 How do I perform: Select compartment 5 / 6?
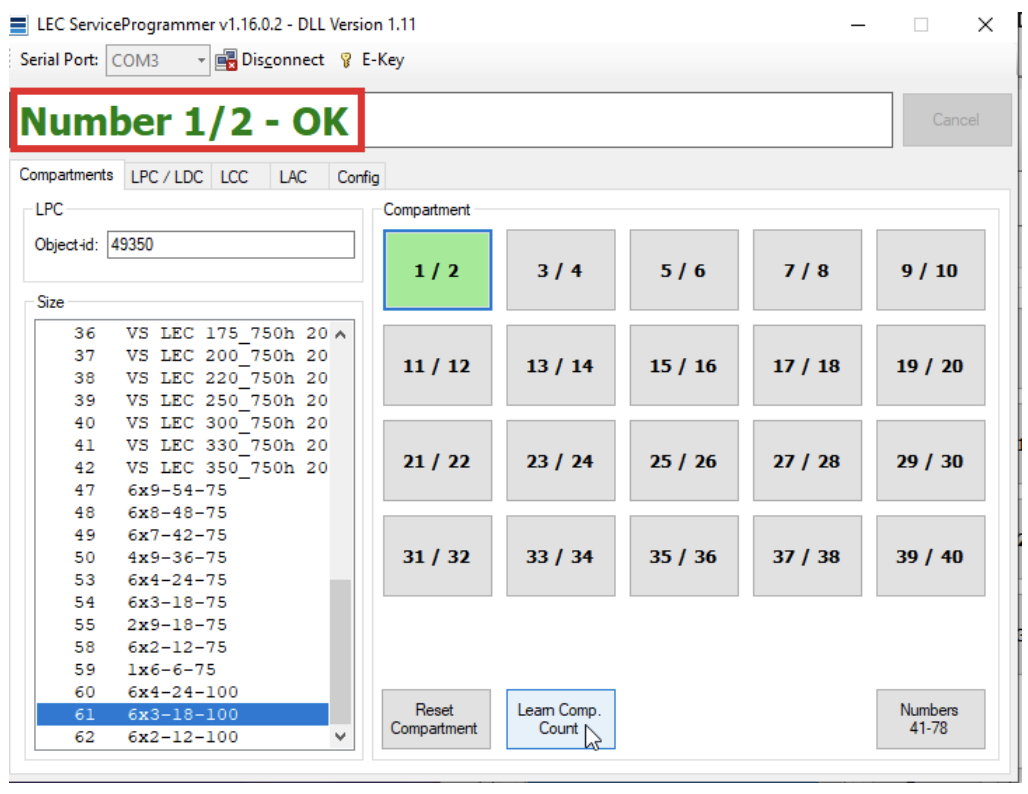pos(684,270)
